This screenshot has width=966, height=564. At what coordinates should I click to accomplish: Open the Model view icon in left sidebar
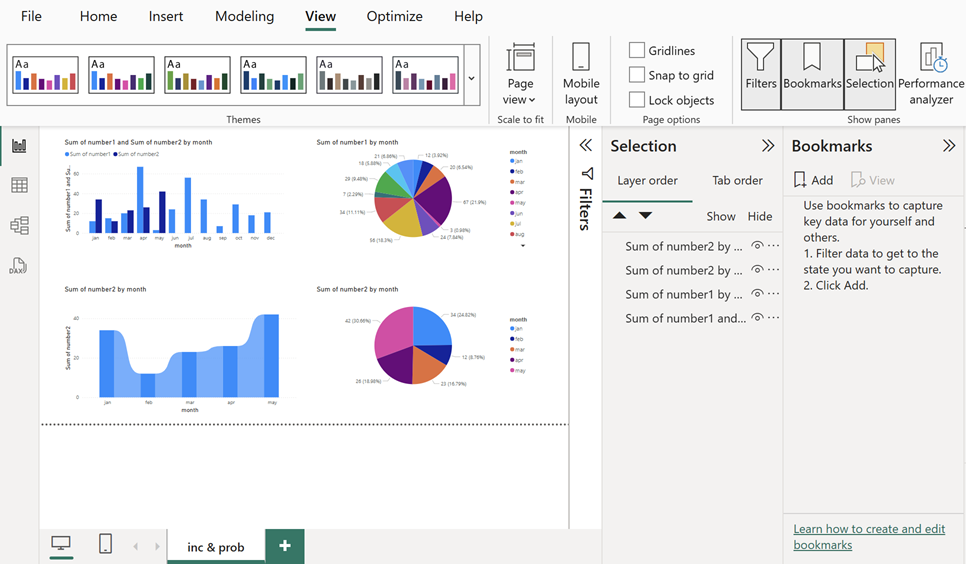click(x=19, y=226)
